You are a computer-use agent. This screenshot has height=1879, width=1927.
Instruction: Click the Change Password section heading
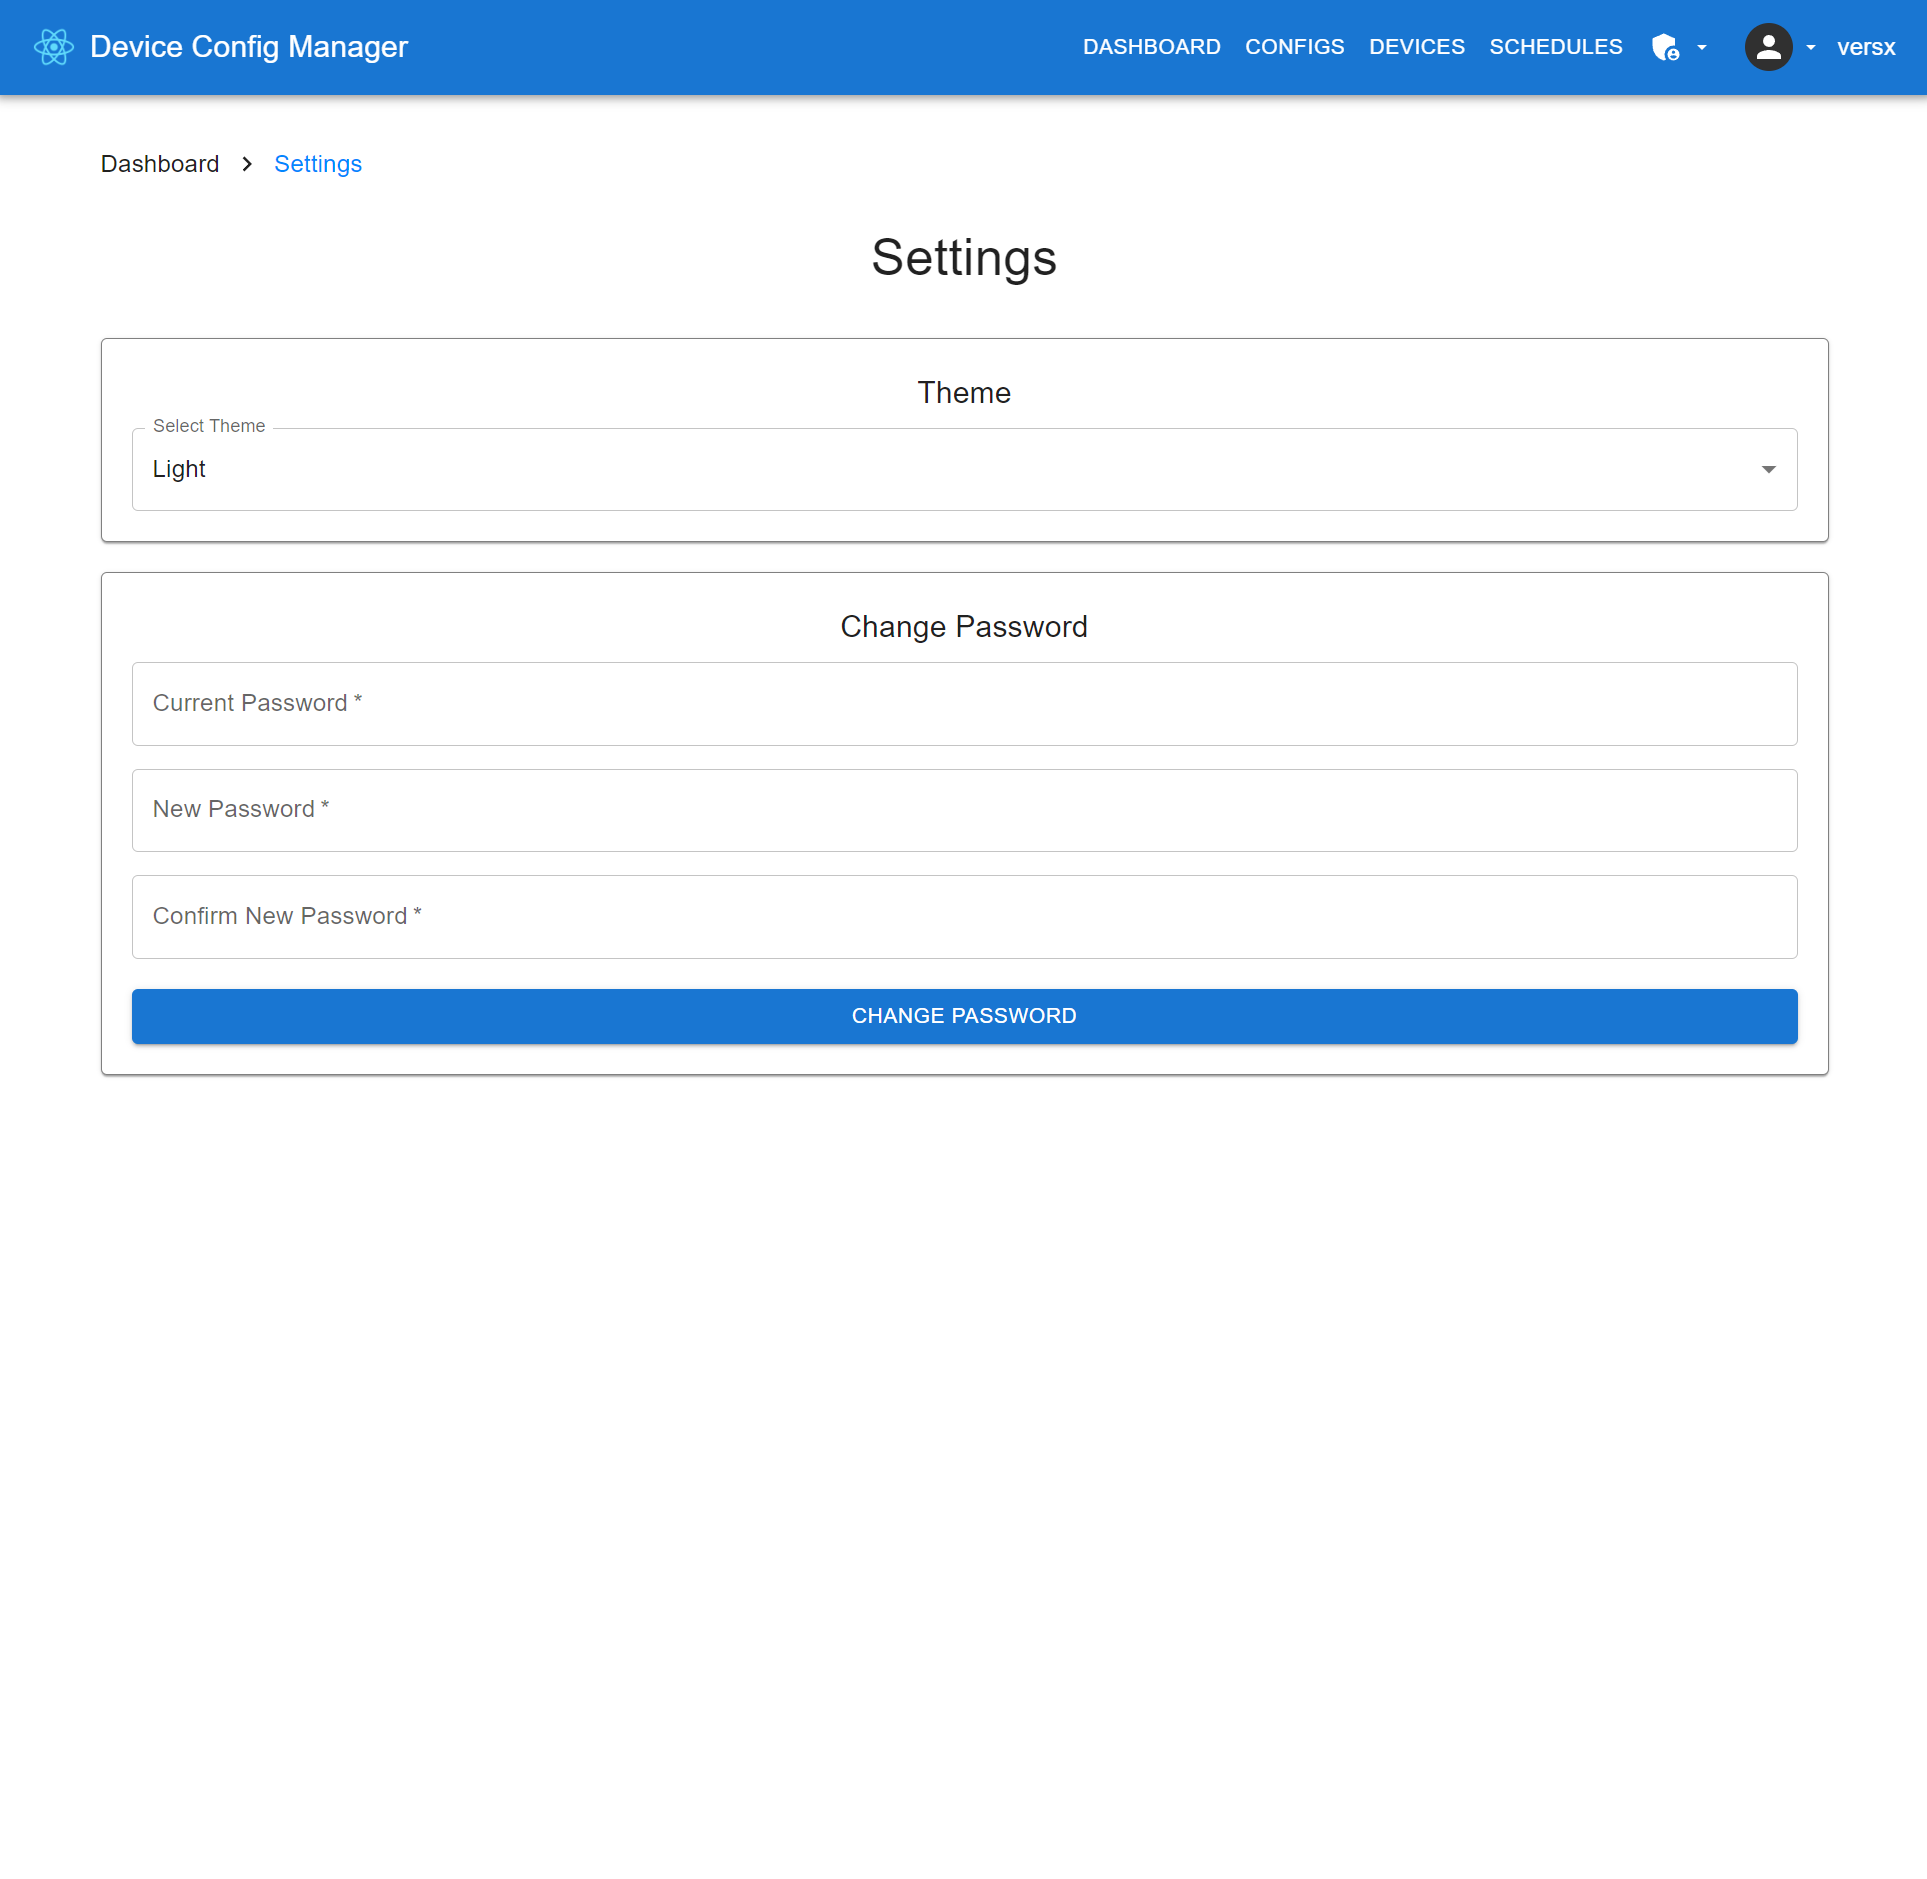click(964, 627)
